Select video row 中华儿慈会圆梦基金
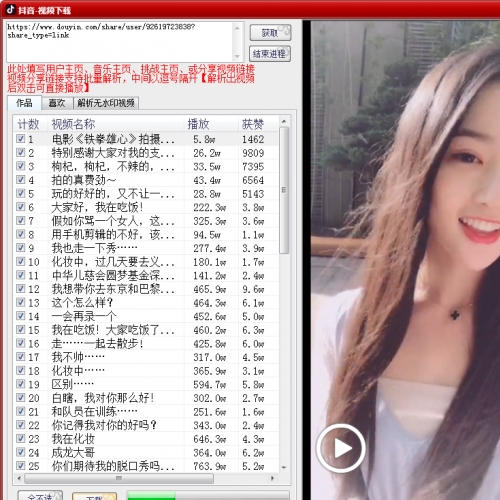This screenshot has height=500, width=500. pyautogui.click(x=146, y=275)
